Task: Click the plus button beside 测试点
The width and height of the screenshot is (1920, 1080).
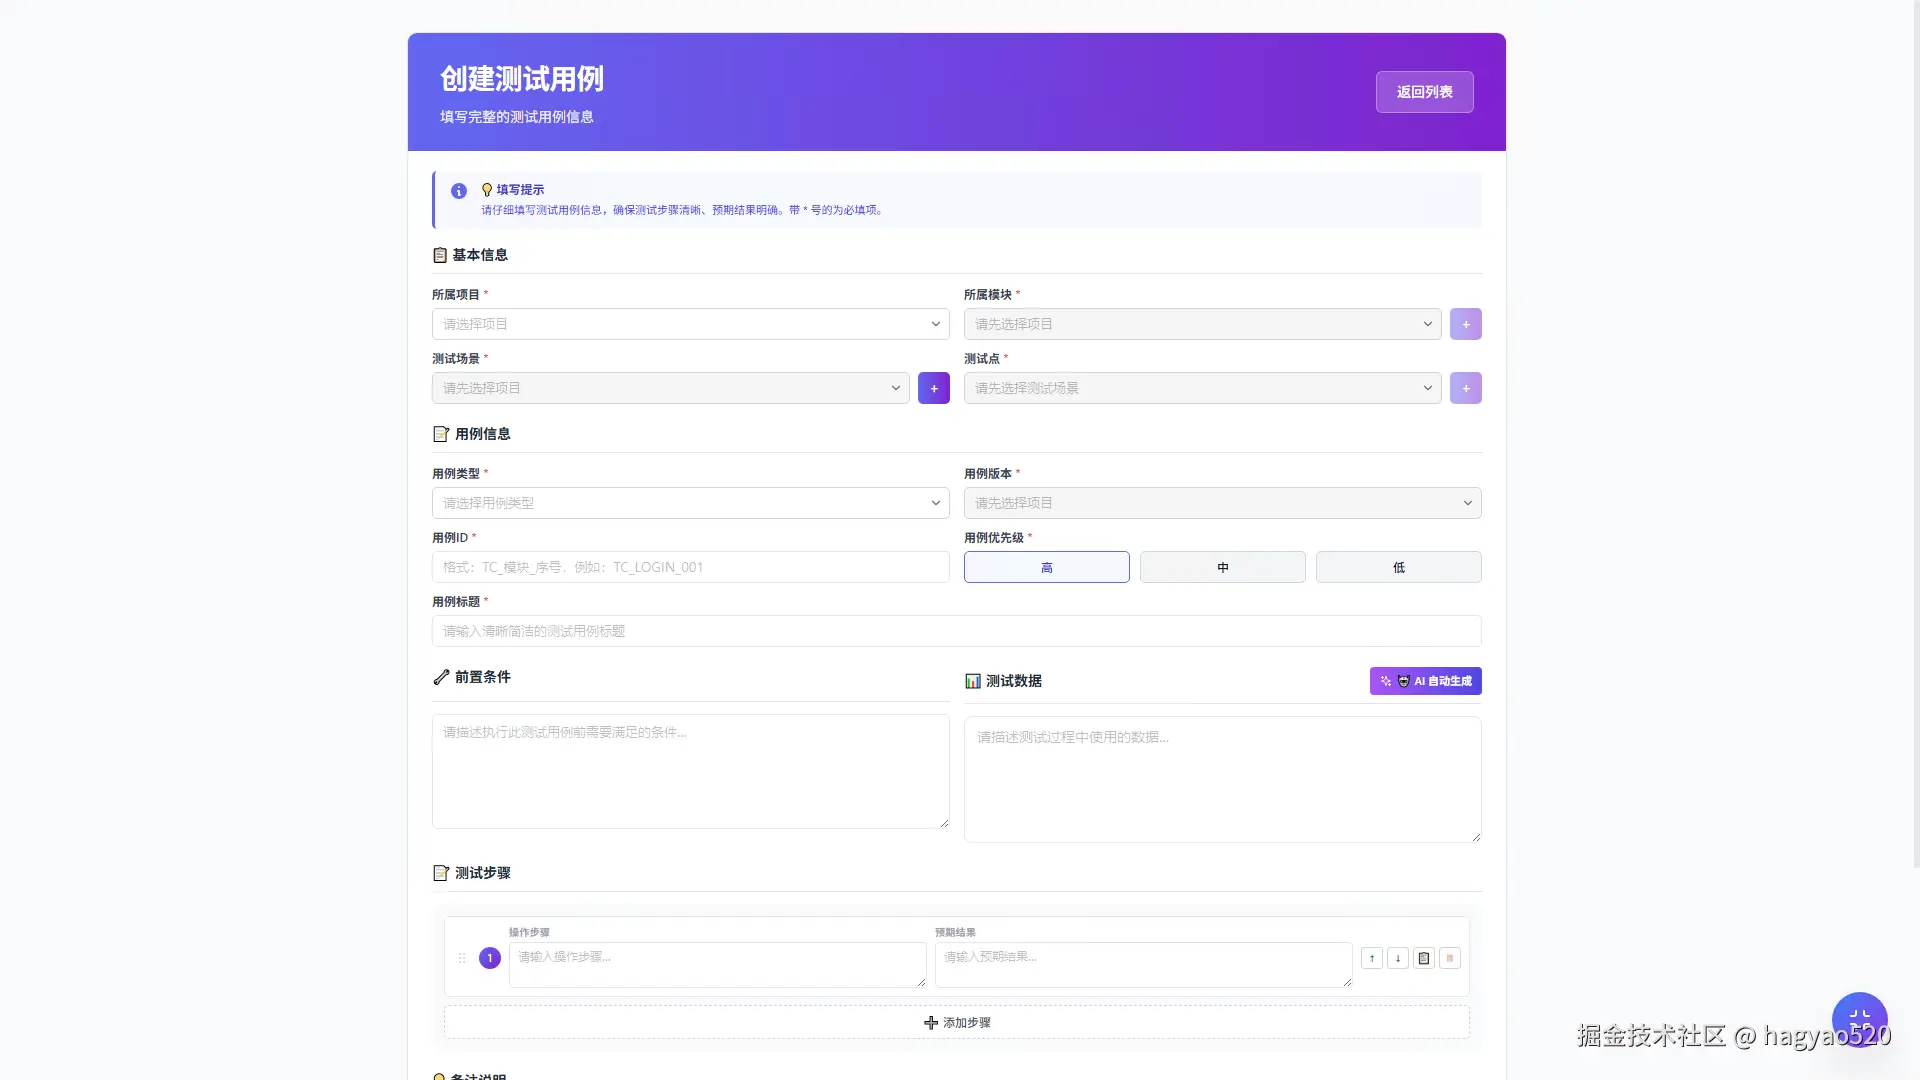Action: coord(1465,388)
